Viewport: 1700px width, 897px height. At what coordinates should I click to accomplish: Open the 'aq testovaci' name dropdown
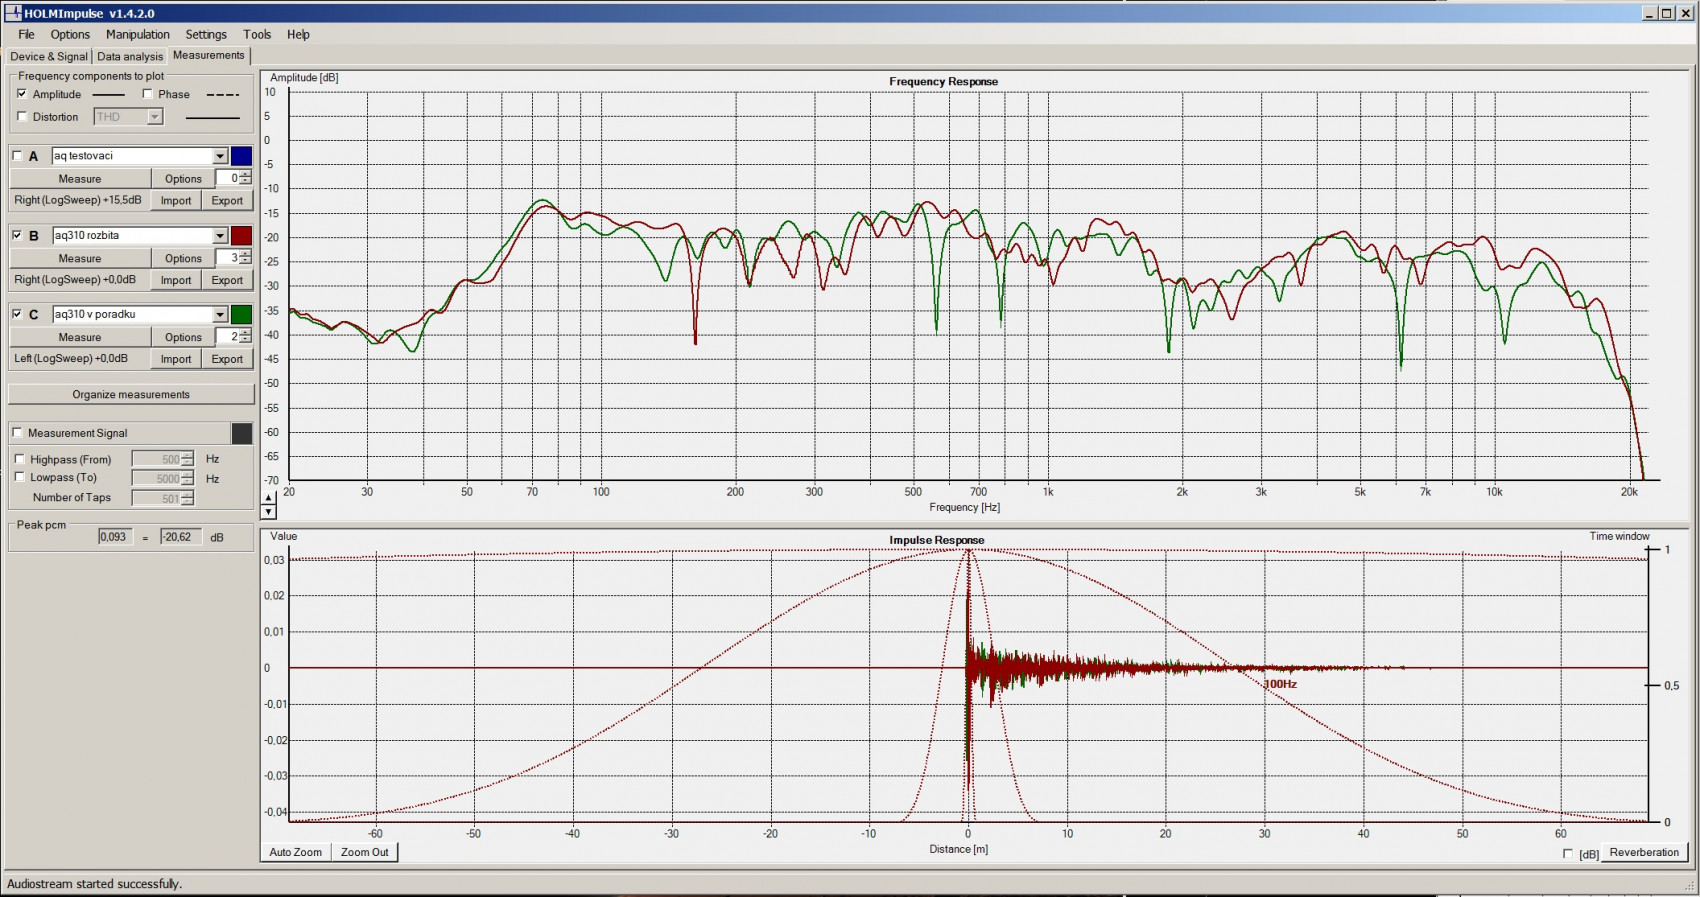(220, 156)
